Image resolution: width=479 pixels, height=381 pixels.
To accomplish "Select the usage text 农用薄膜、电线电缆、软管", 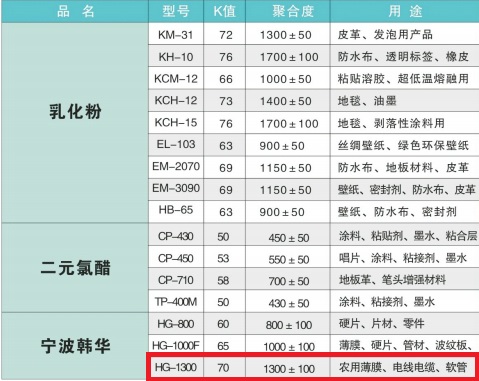I will 403,367.
